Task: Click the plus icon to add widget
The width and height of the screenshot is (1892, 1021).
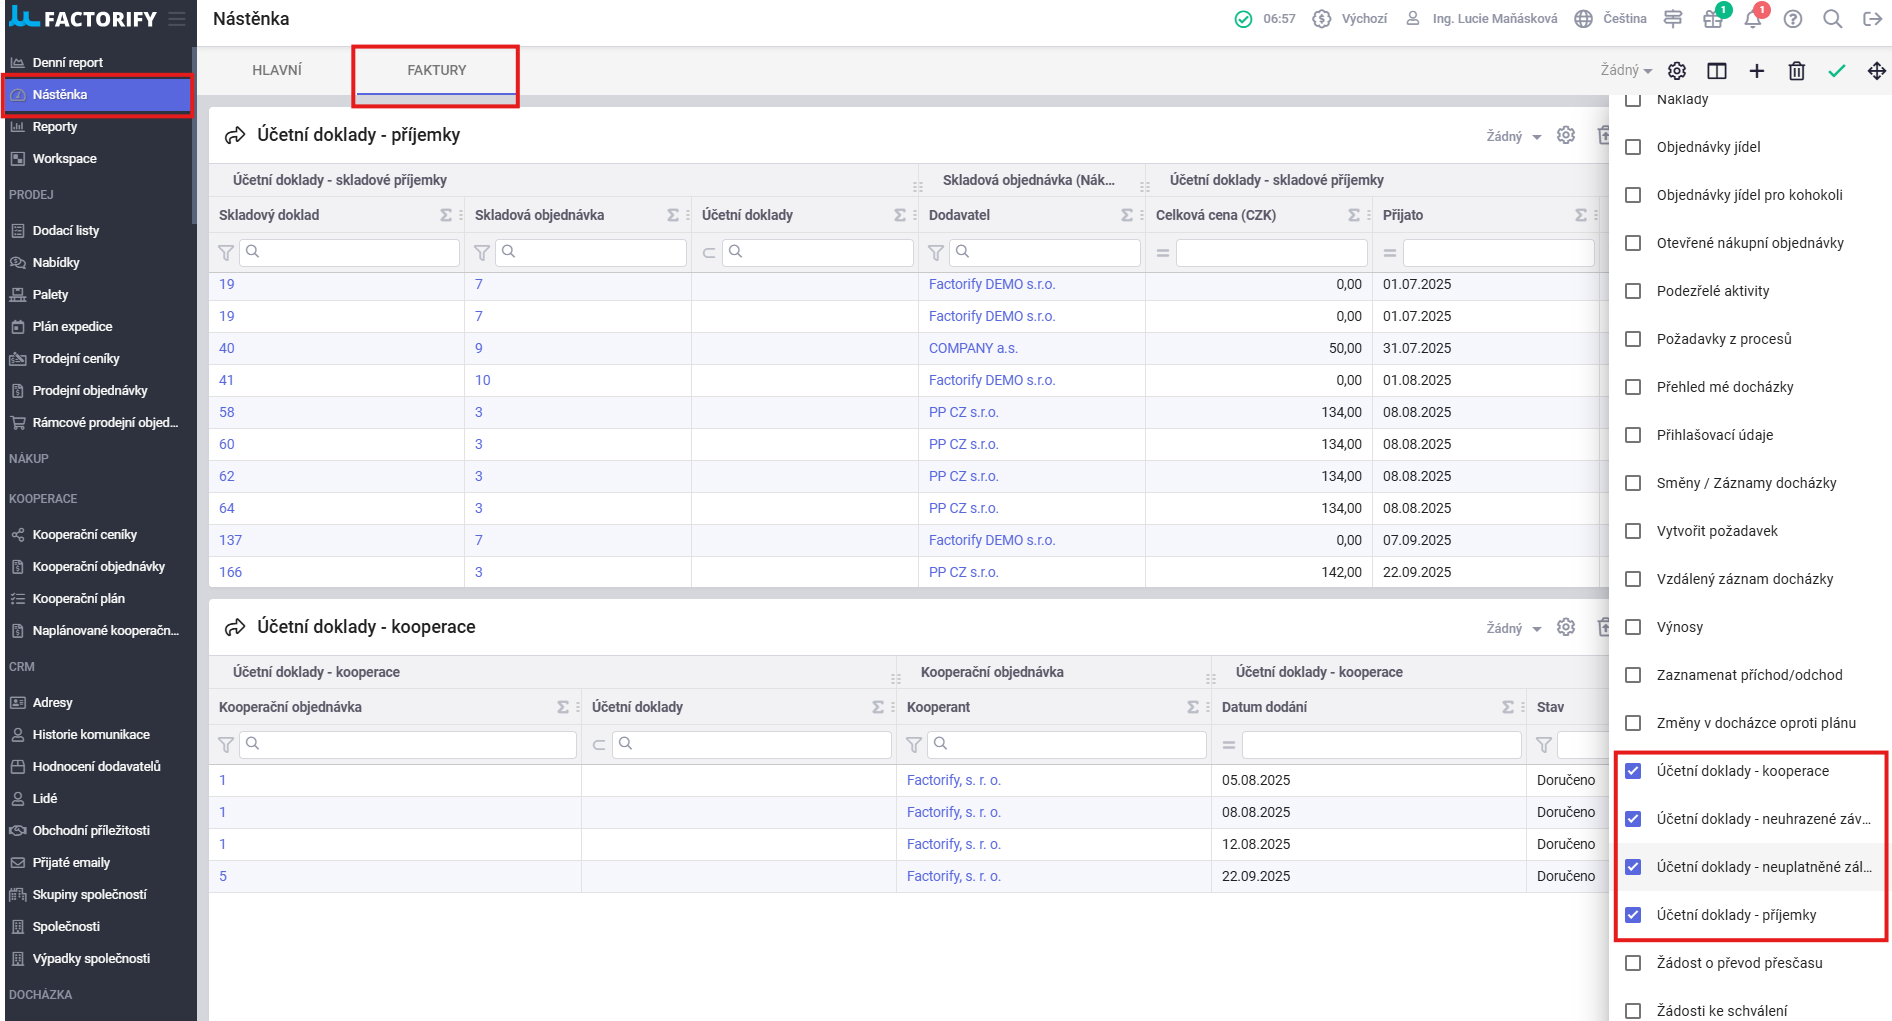Action: (x=1756, y=71)
